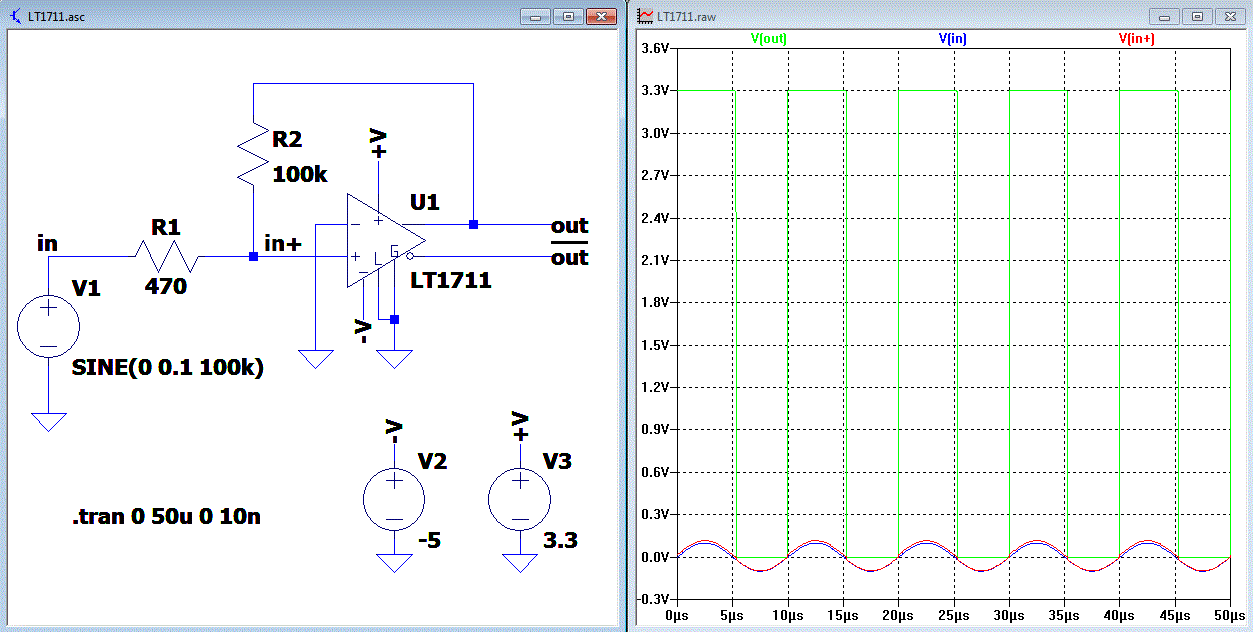The width and height of the screenshot is (1253, 632).
Task: Minimize the LT1711.asc schematic window
Action: point(537,17)
